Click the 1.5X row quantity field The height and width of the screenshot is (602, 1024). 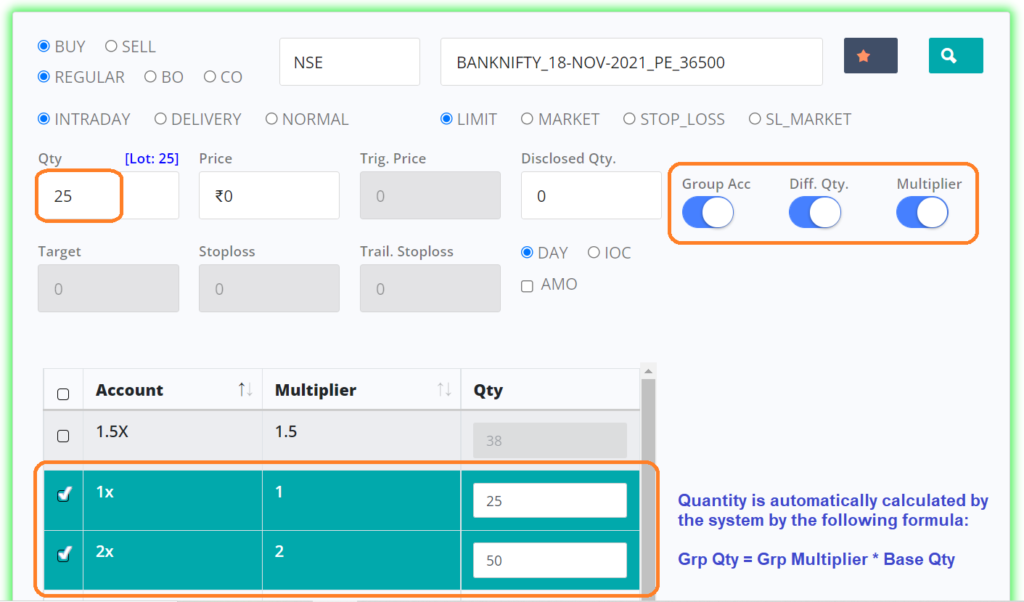point(550,441)
